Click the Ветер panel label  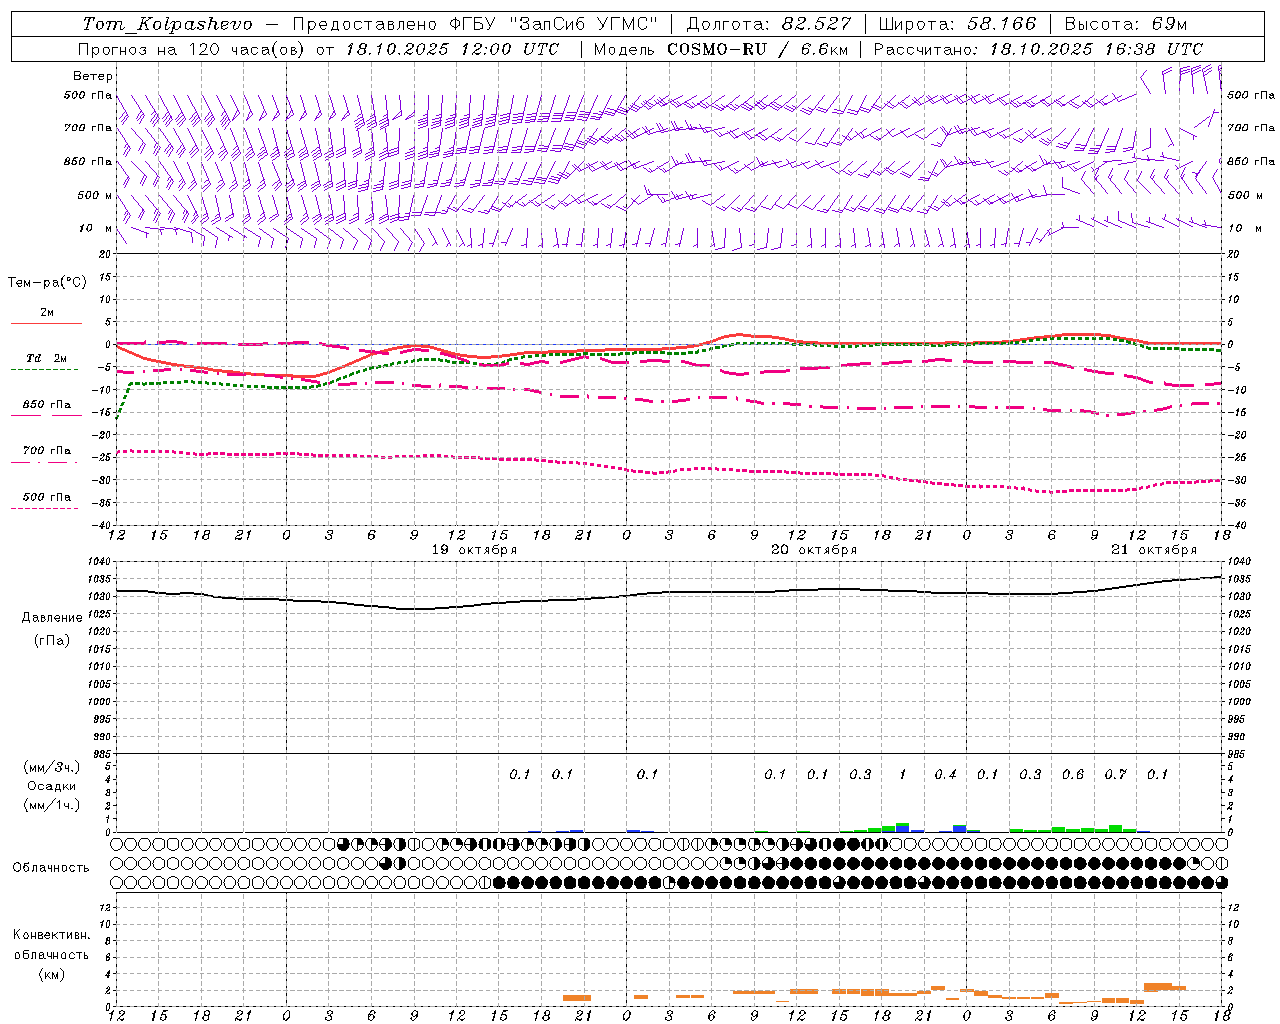[x=93, y=76]
